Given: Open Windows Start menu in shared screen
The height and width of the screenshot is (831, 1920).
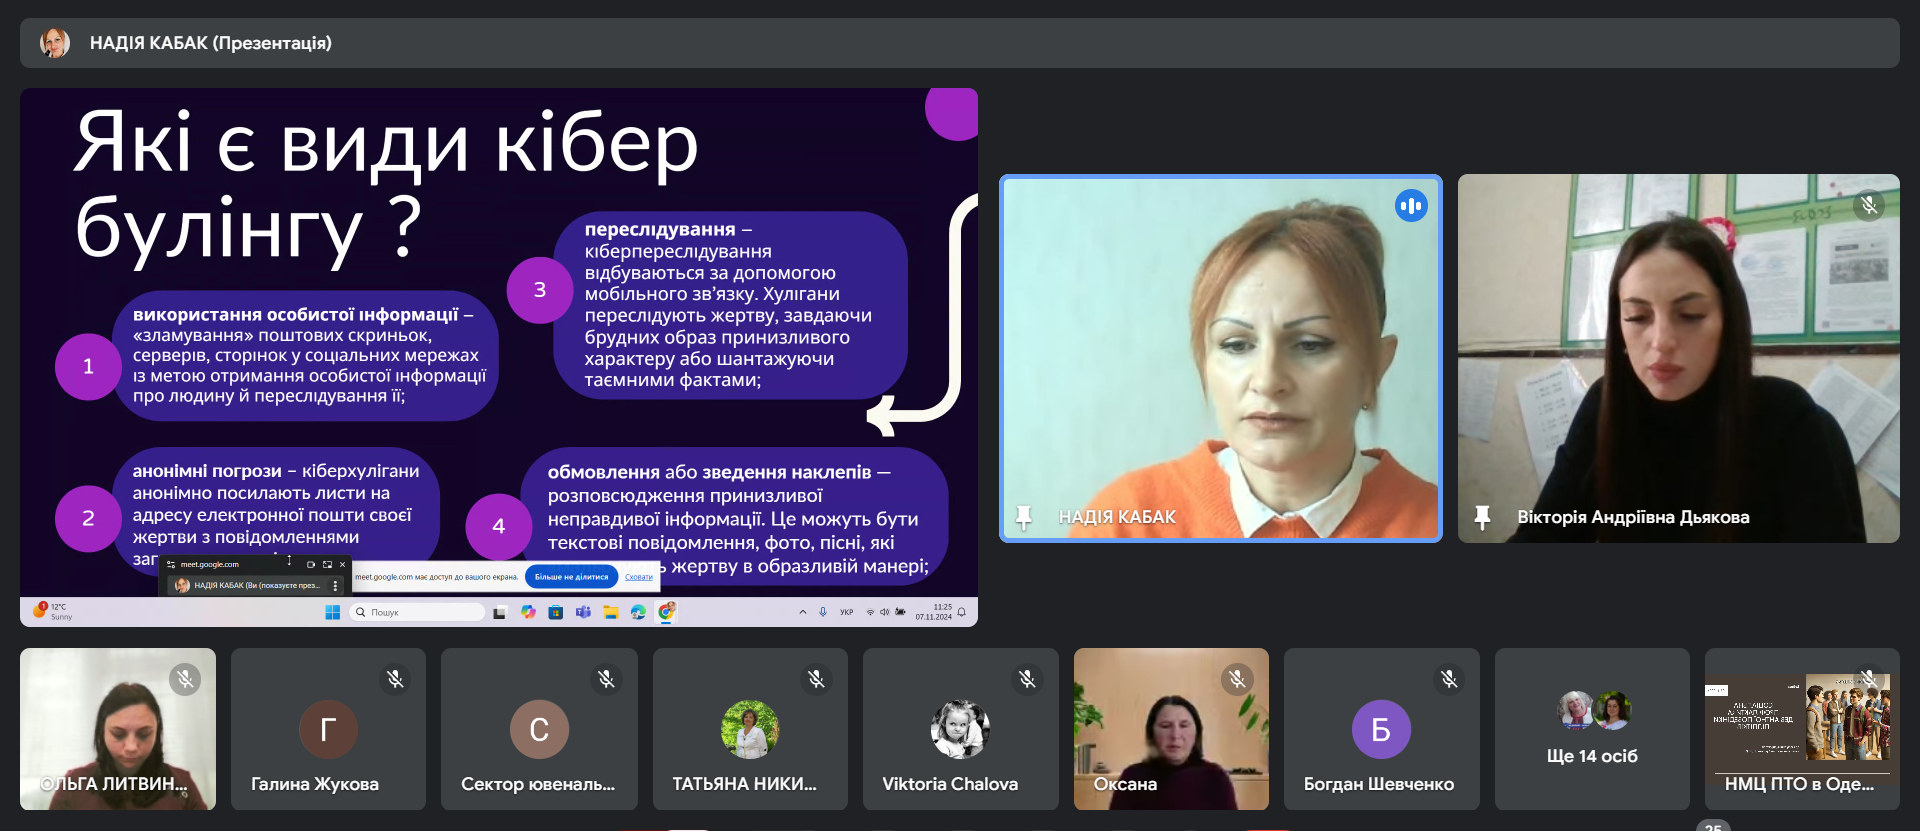Looking at the screenshot, I should (x=333, y=612).
